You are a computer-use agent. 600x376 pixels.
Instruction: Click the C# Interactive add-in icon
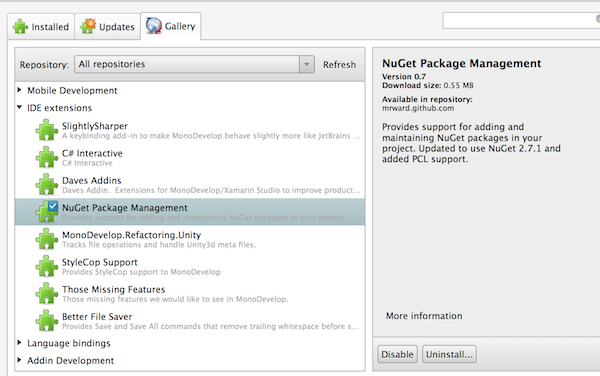[x=47, y=157]
